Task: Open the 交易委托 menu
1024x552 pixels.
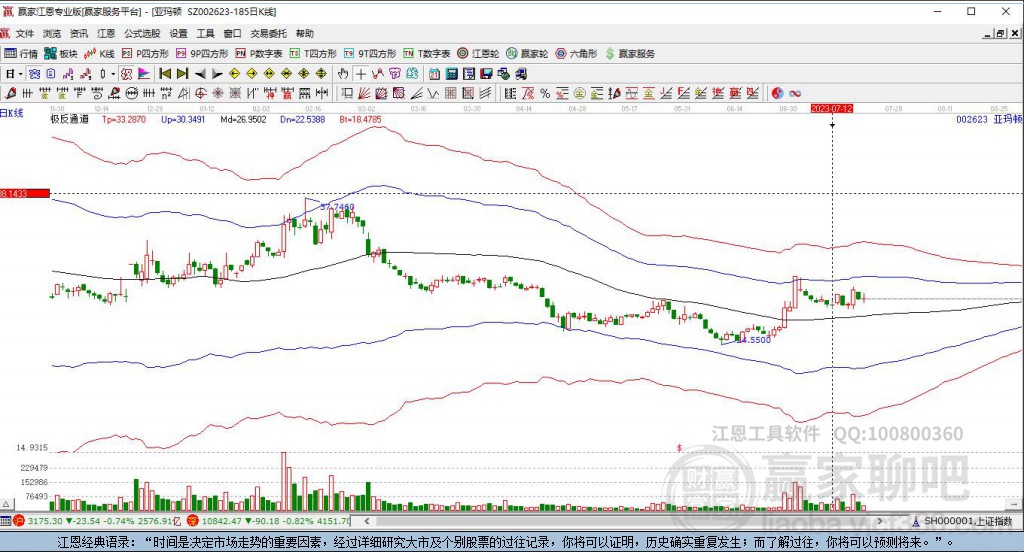Action: click(x=268, y=33)
